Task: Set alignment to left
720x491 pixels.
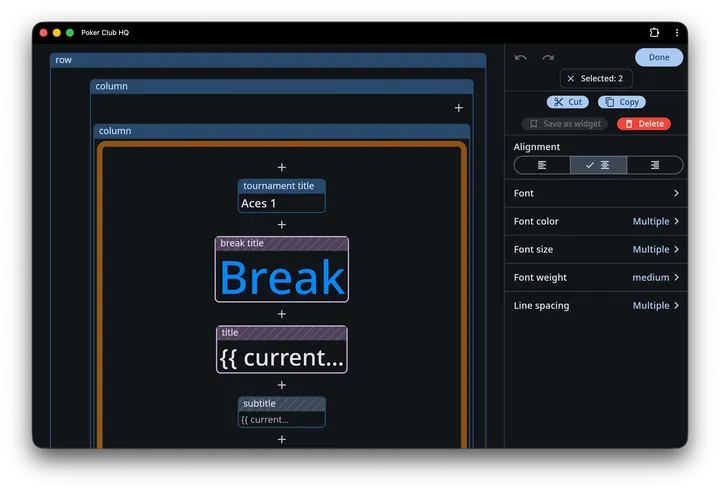Action: [542, 165]
